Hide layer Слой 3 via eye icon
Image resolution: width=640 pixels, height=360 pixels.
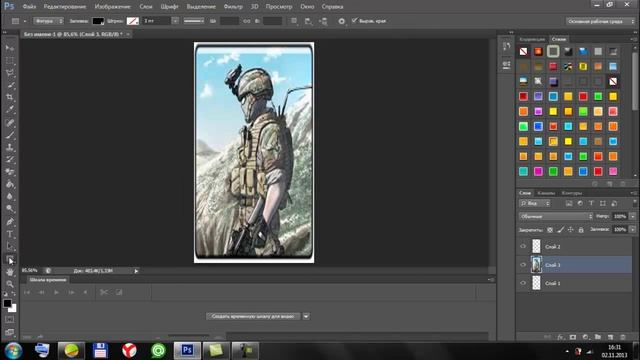(x=523, y=264)
